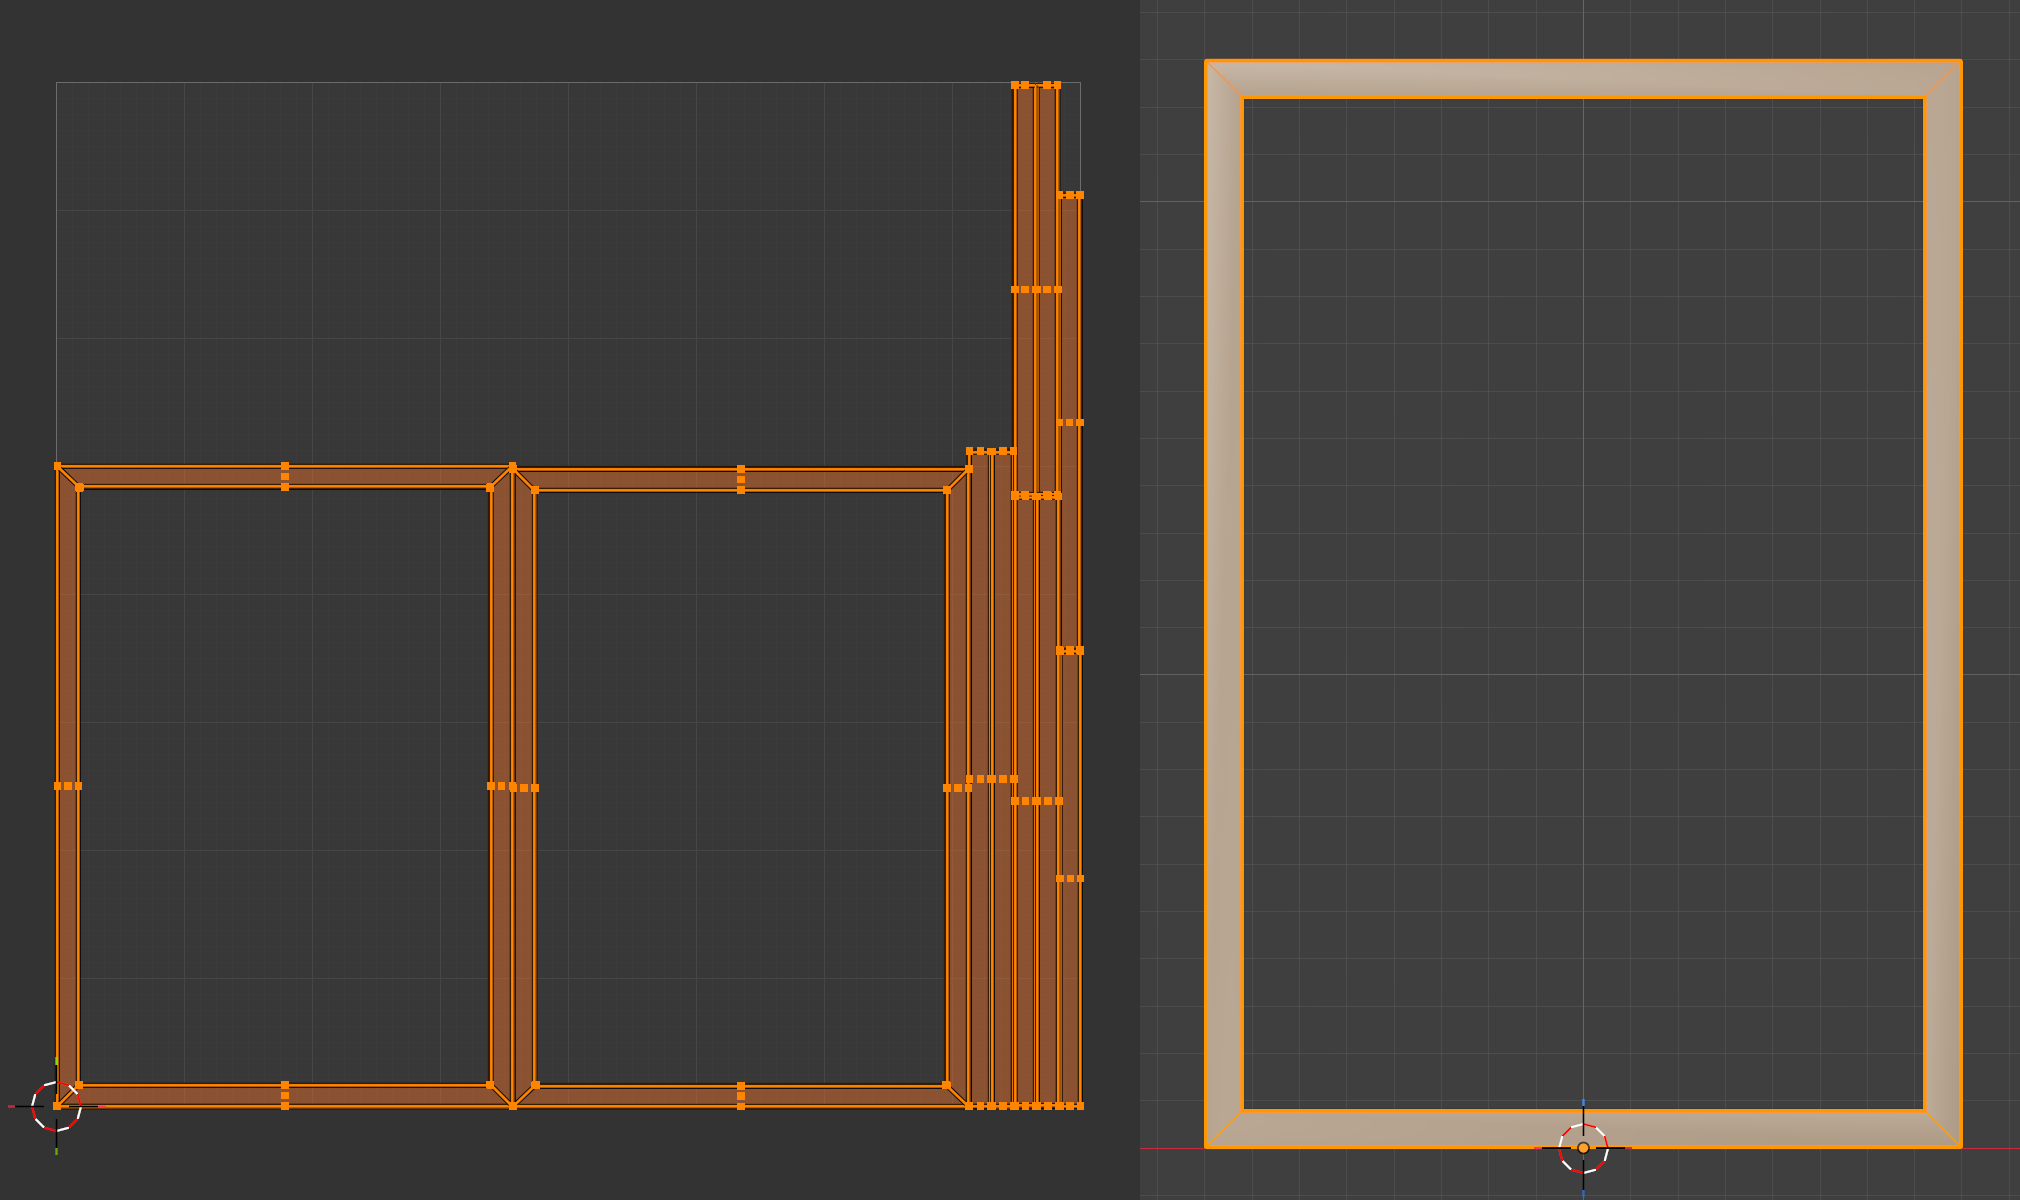This screenshot has height=1200, width=2020.
Task: Select the tallest UV strip's top-left vertex
Action: tap(1015, 85)
